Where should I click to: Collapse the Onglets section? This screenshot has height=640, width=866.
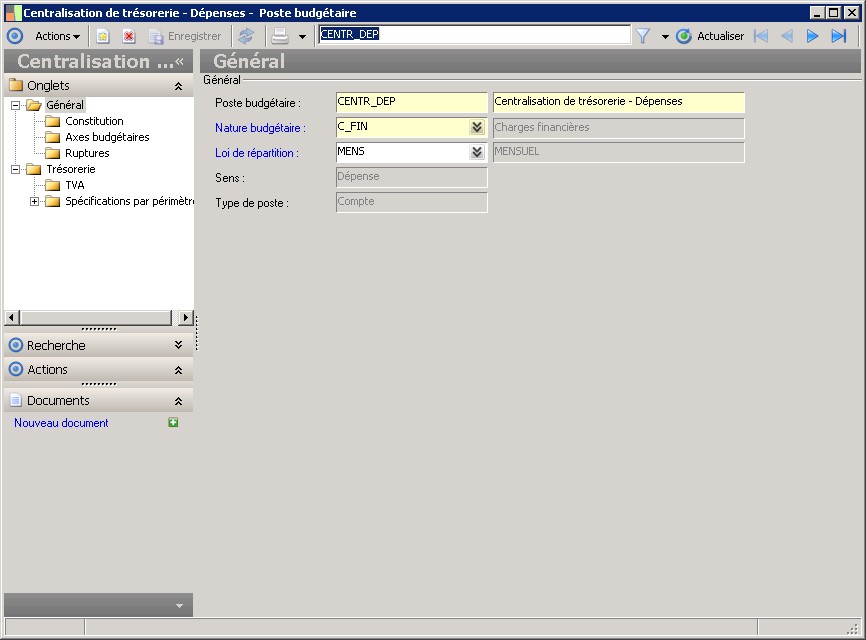(178, 86)
